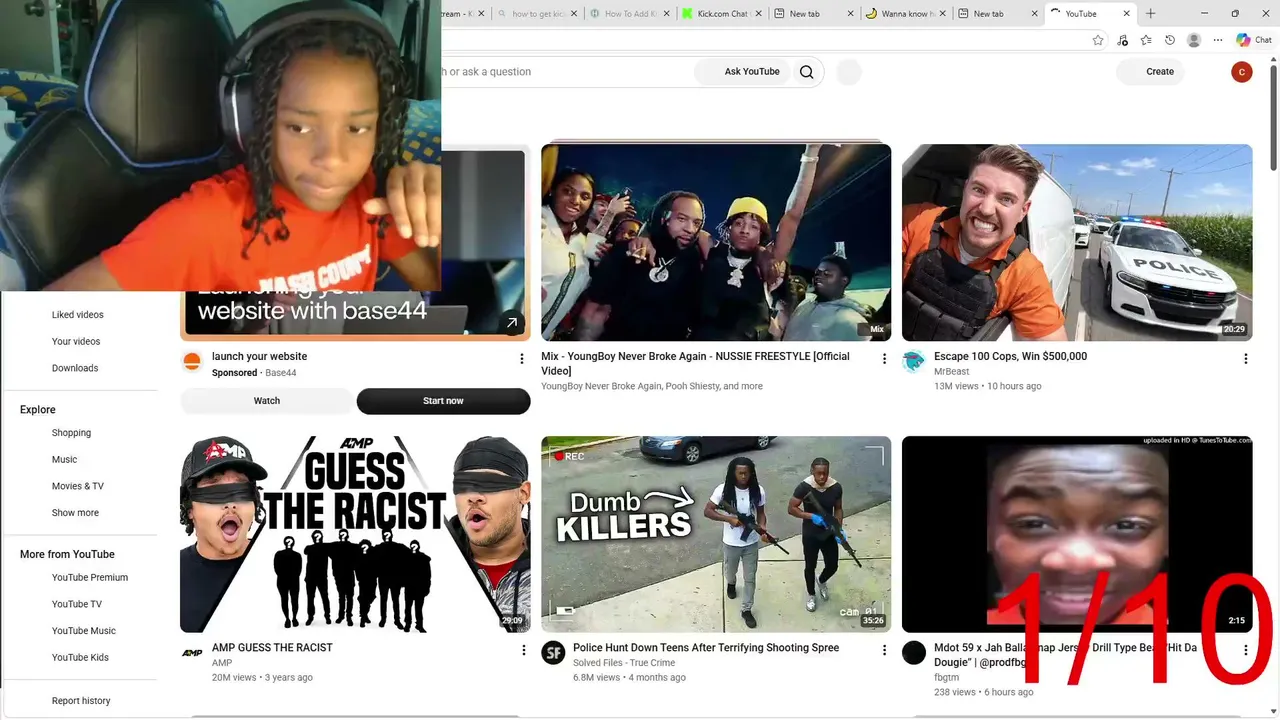This screenshot has height=720, width=1280.
Task: Open Report history link
Action: (x=81, y=701)
